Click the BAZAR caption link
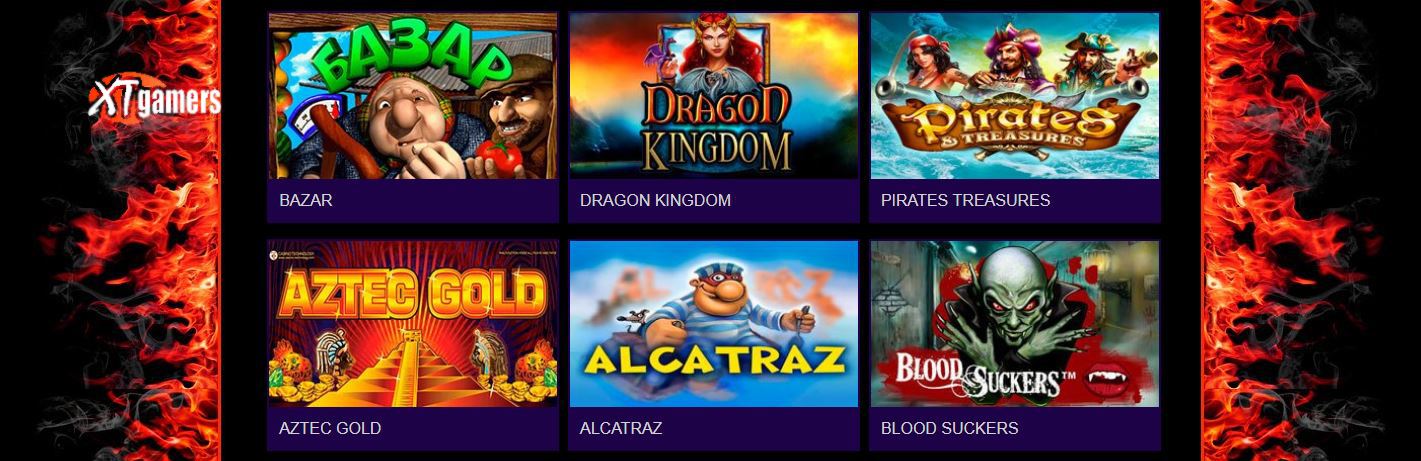This screenshot has width=1421, height=461. pos(306,200)
